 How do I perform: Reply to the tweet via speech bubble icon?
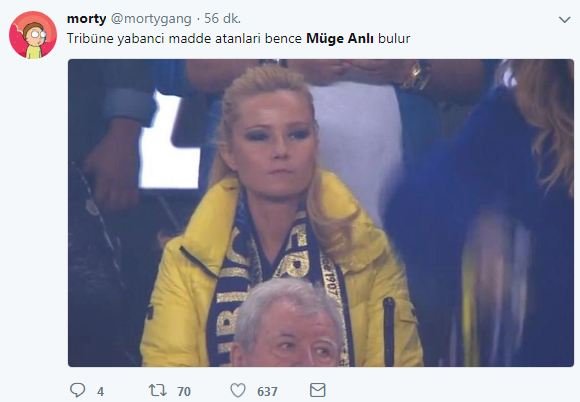pyautogui.click(x=78, y=390)
